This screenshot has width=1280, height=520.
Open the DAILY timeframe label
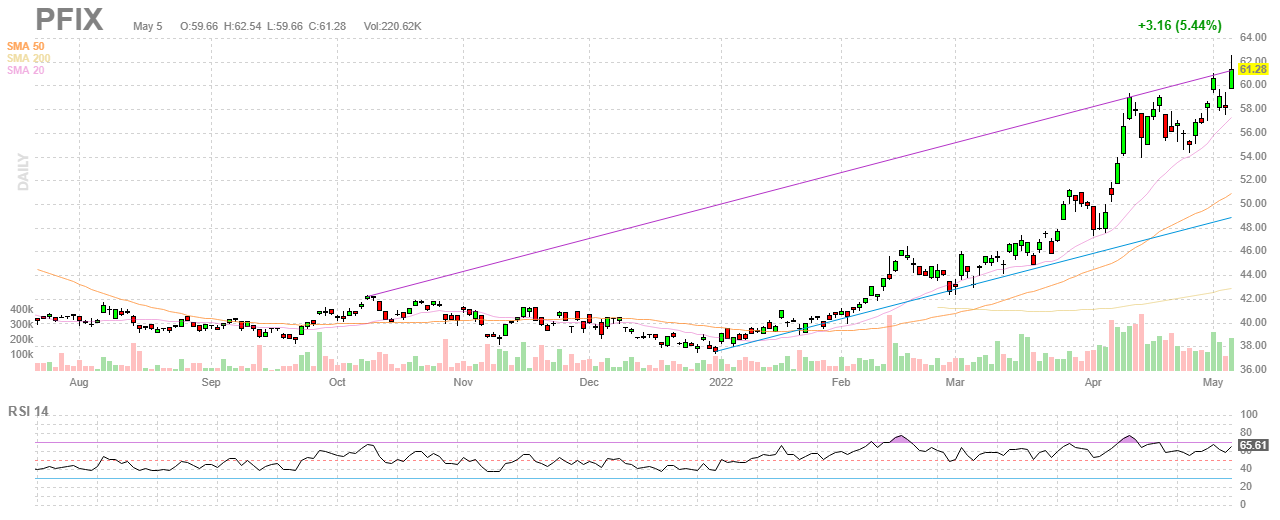pyautogui.click(x=21, y=172)
